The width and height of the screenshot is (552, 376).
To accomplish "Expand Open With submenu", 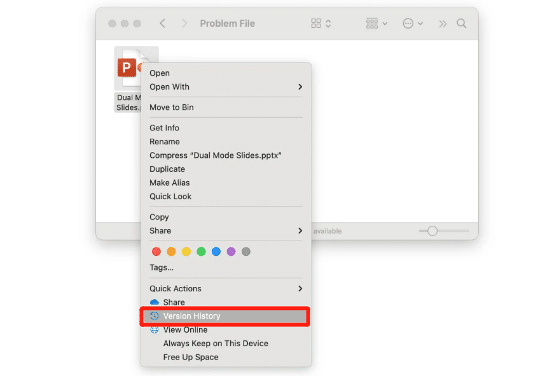I will (x=226, y=87).
